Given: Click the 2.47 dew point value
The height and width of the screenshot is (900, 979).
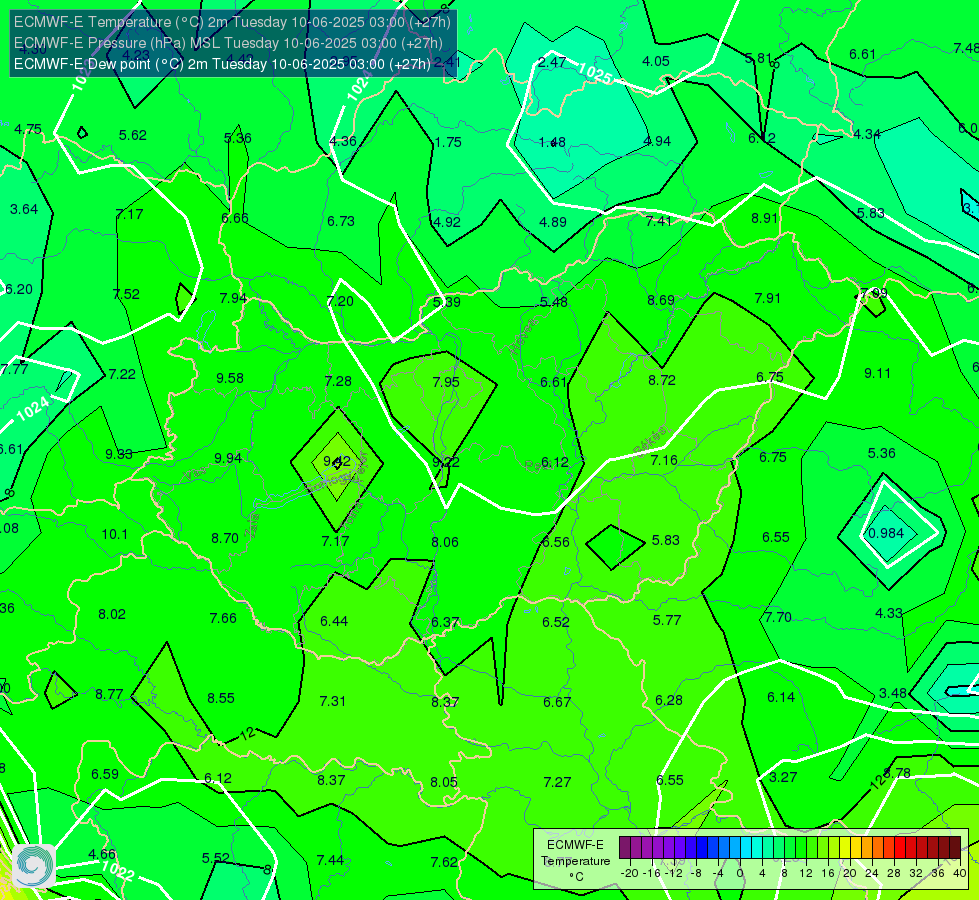Looking at the screenshot, I should [552, 62].
